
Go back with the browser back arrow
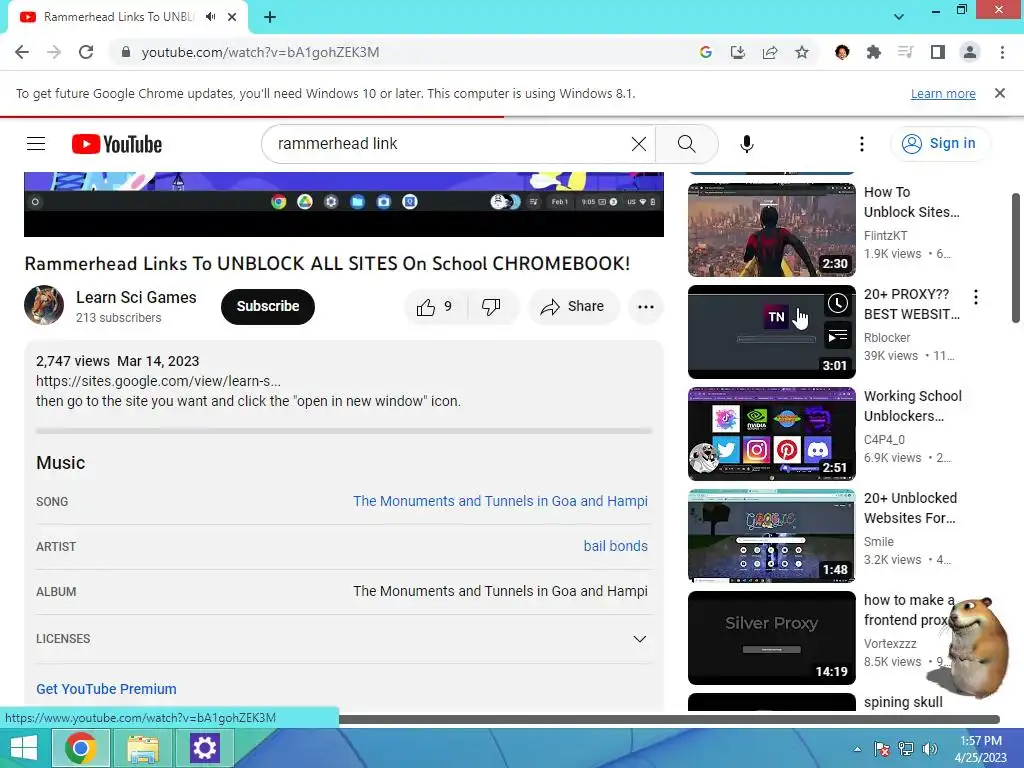coord(22,52)
